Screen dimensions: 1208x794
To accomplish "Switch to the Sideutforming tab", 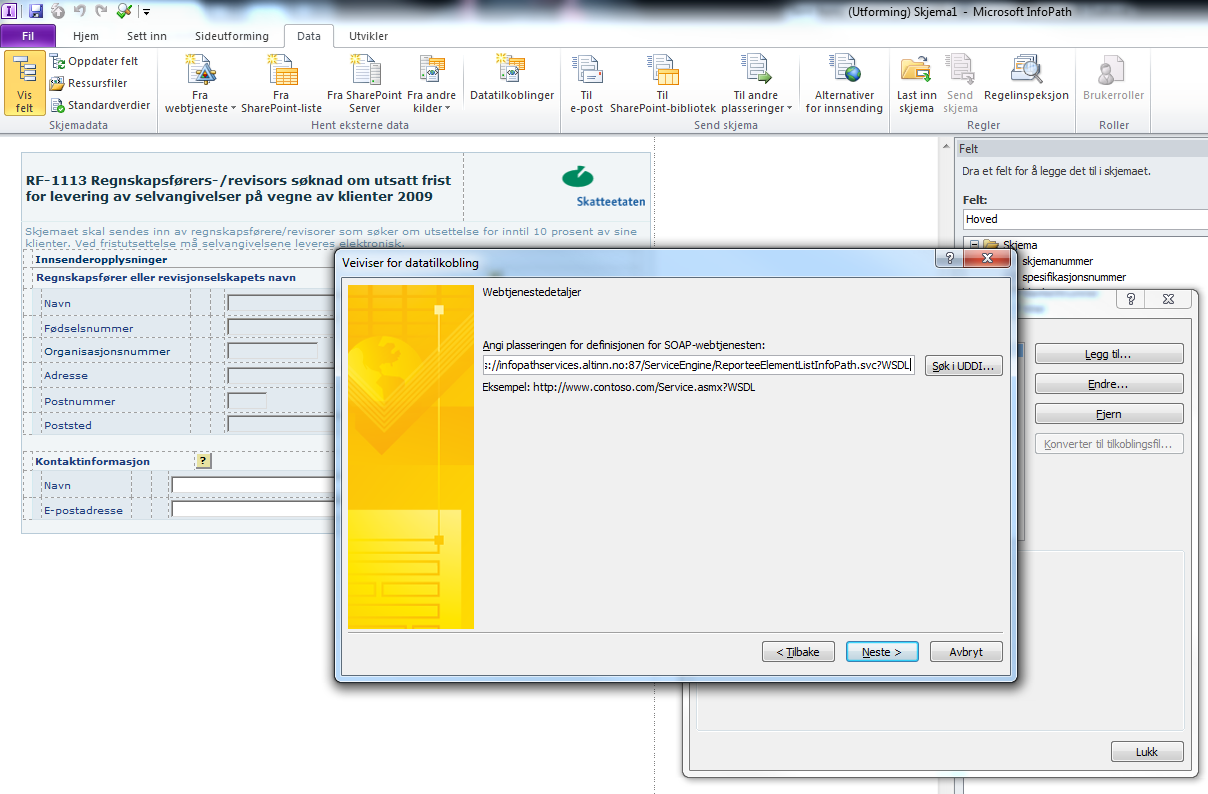I will 232,36.
